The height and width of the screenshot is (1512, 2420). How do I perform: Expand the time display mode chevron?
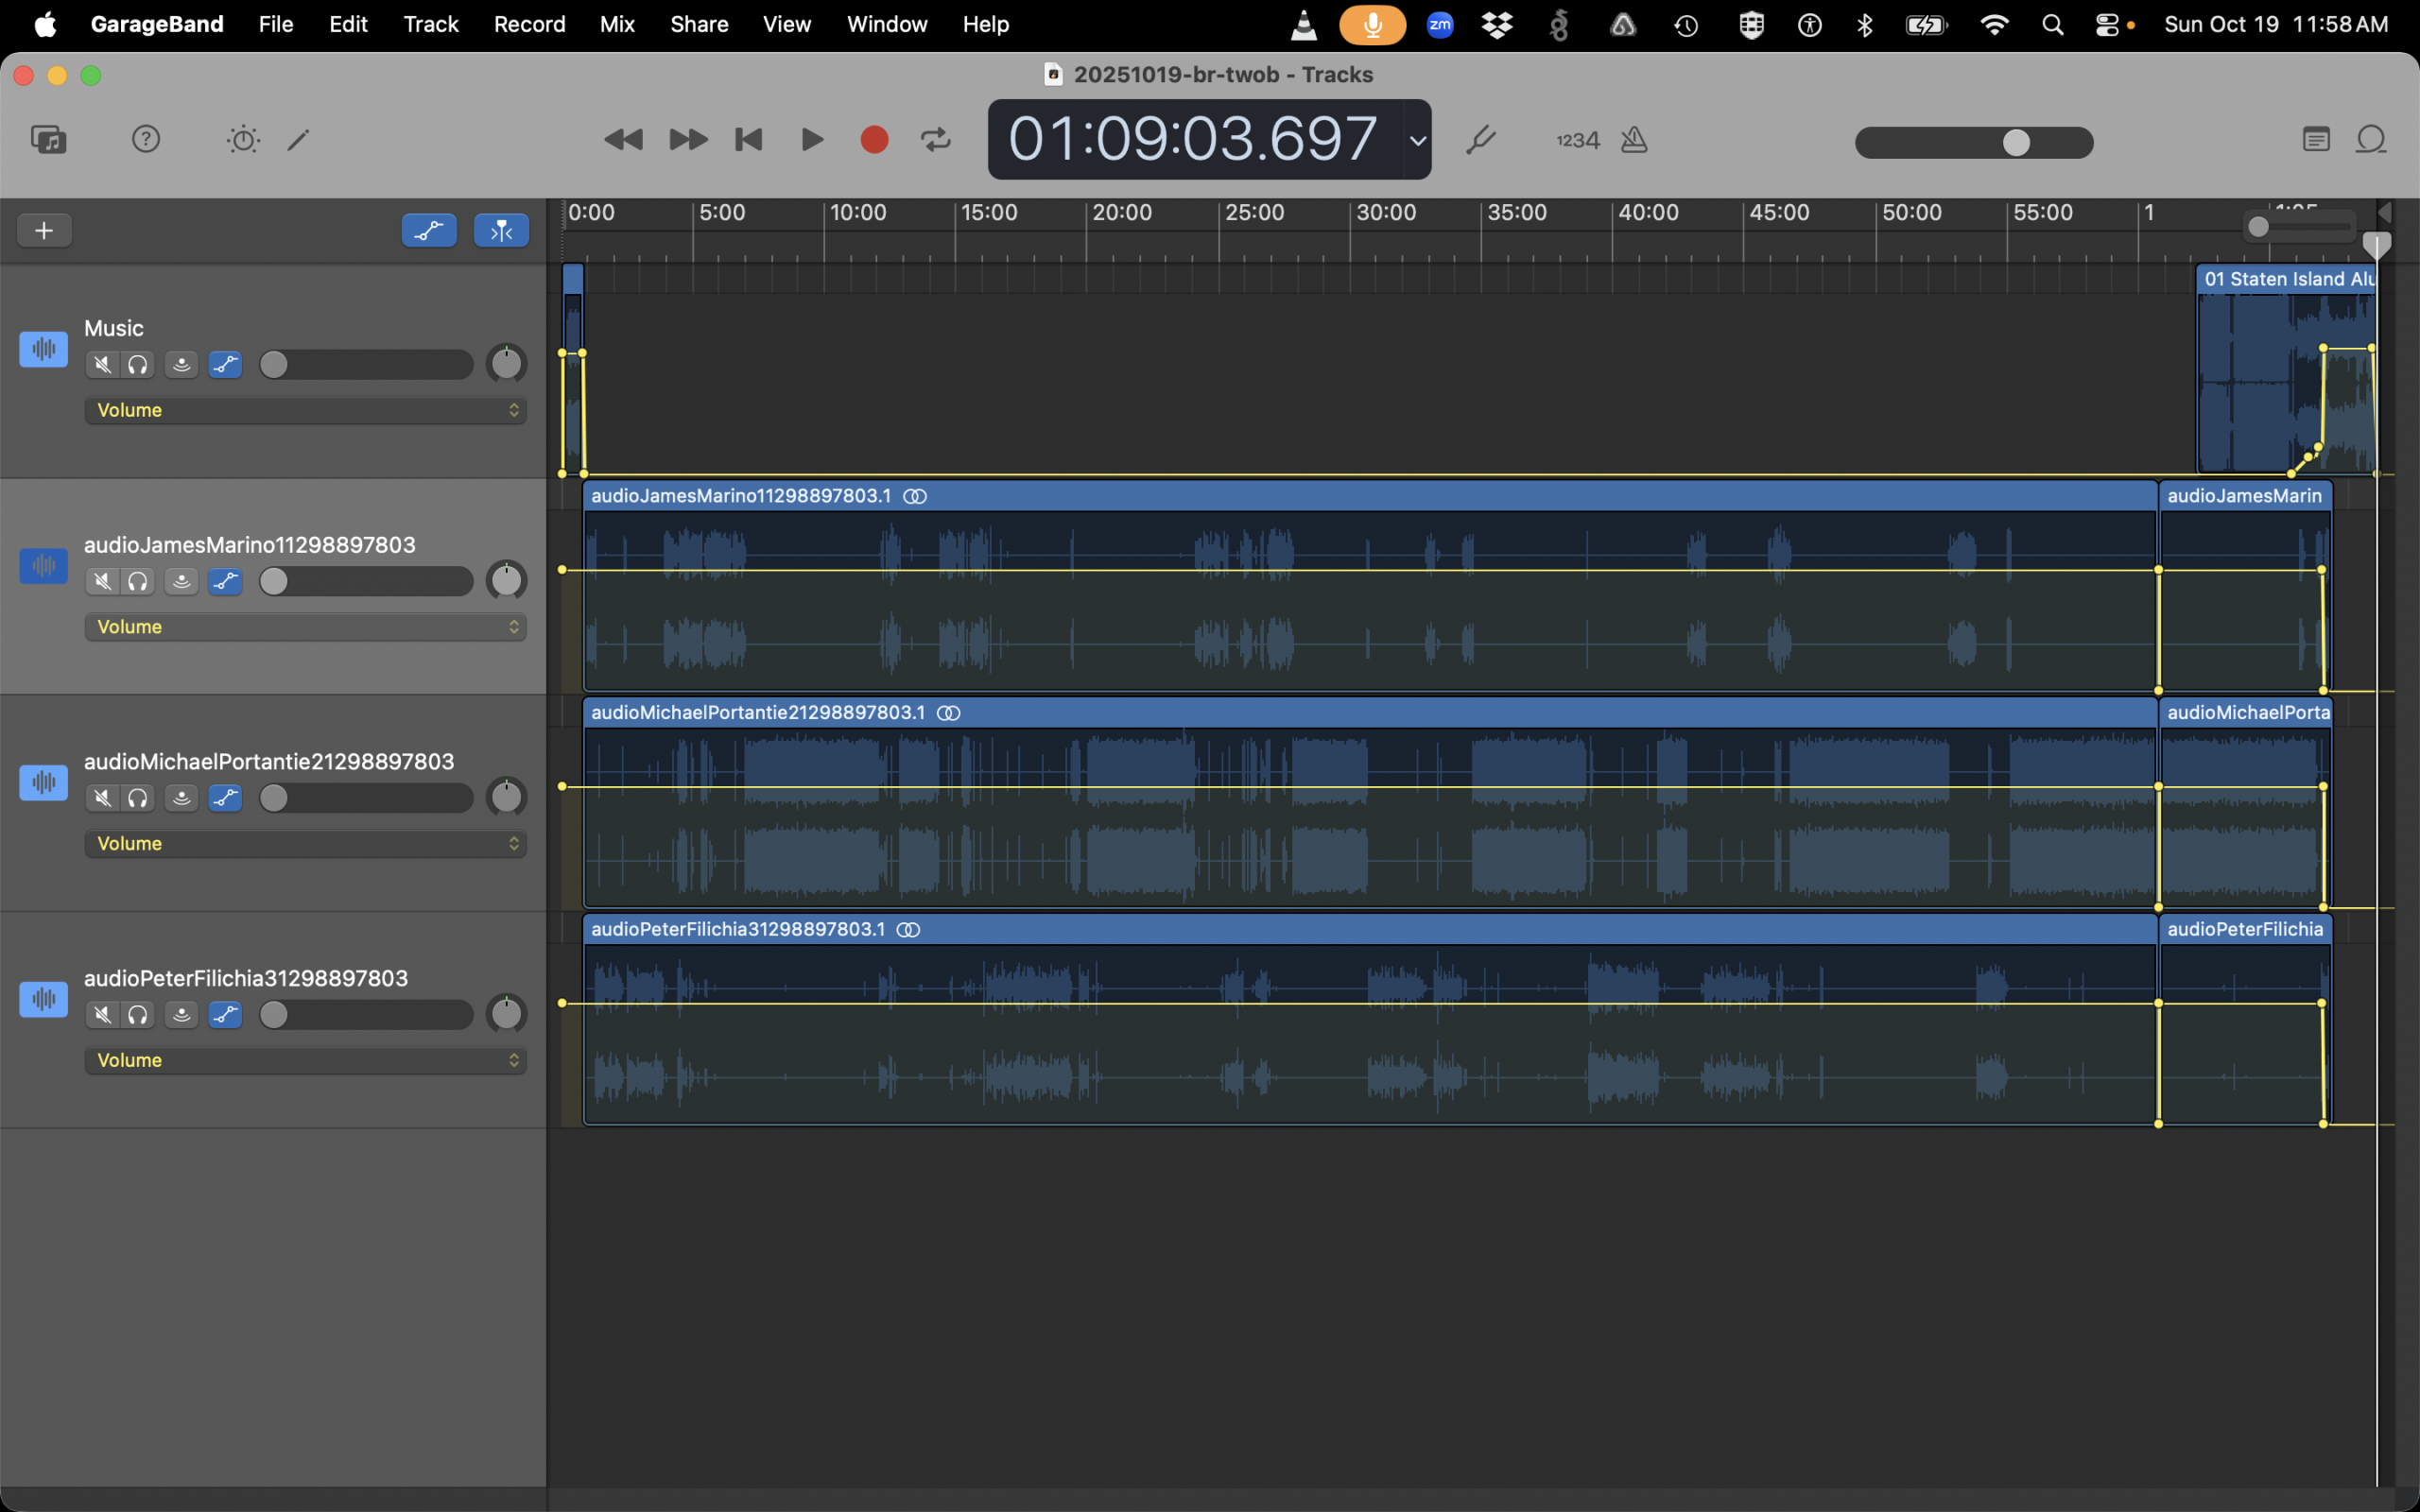pyautogui.click(x=1417, y=140)
